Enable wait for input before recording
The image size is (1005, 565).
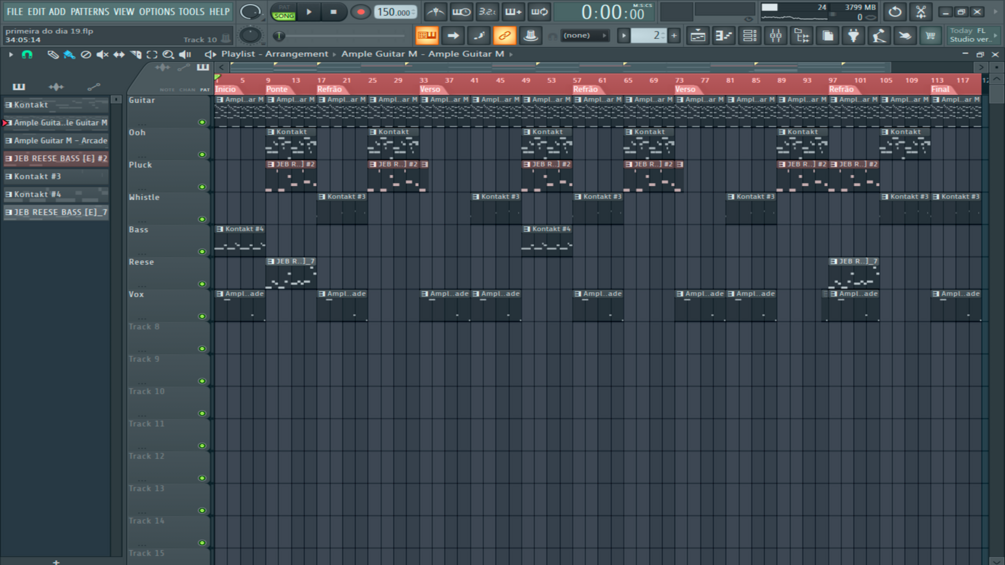(461, 12)
